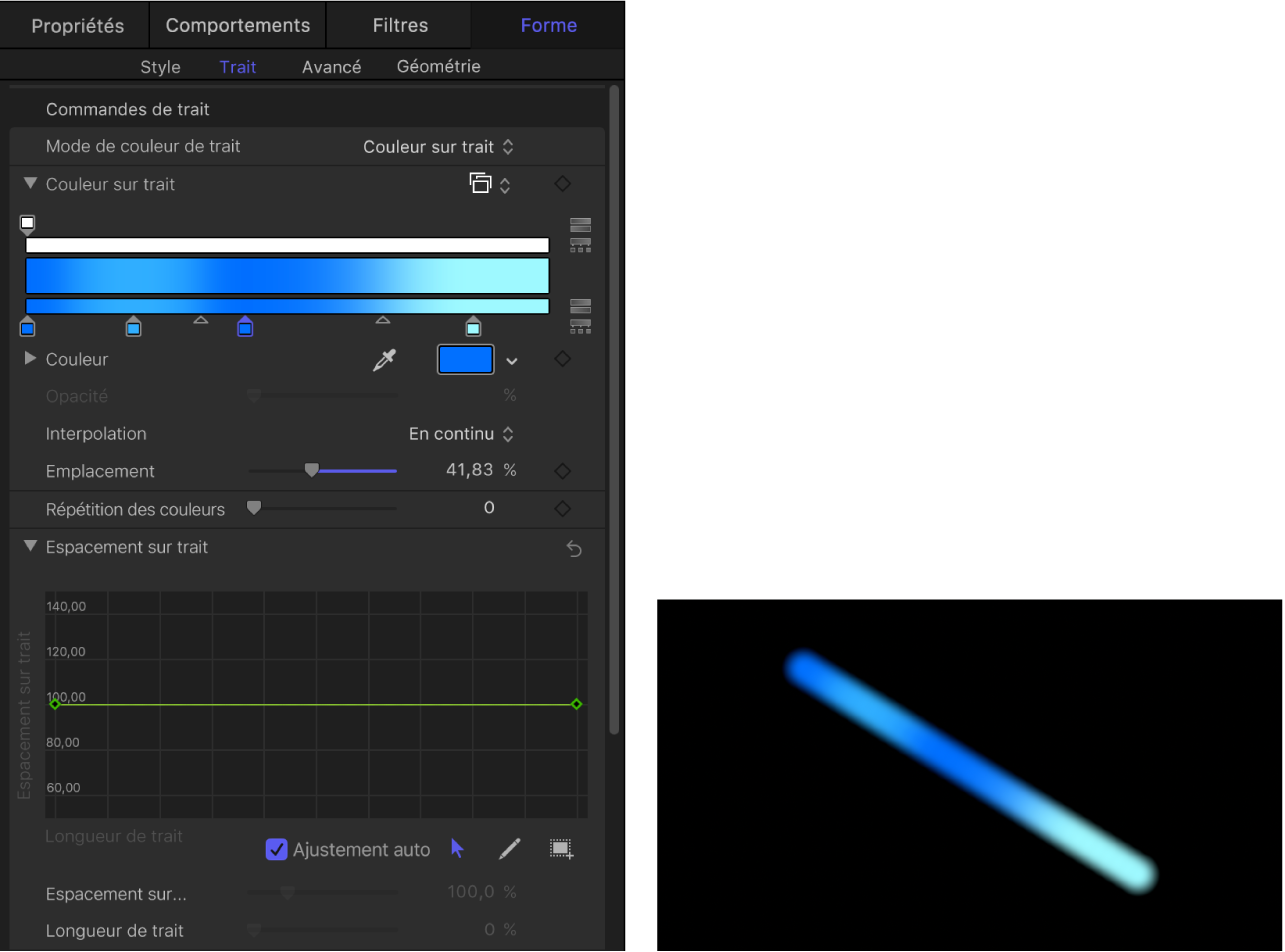This screenshot has width=1285, height=952.
Task: Open Mode de couleur de trait dropdown
Action: [x=439, y=147]
